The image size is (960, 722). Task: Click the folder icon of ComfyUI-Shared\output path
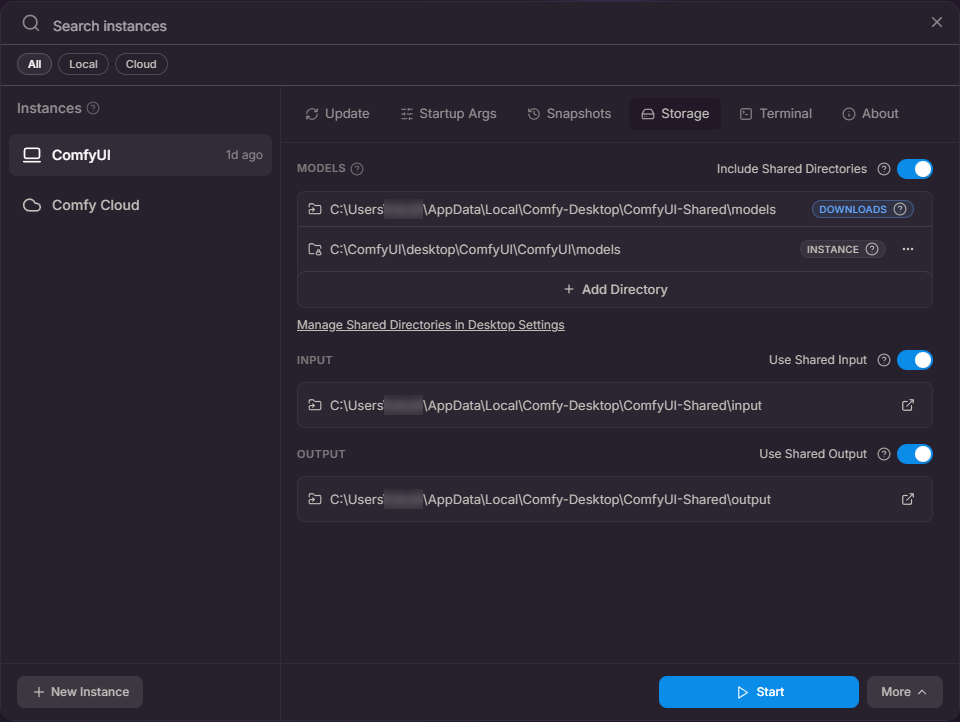[315, 500]
